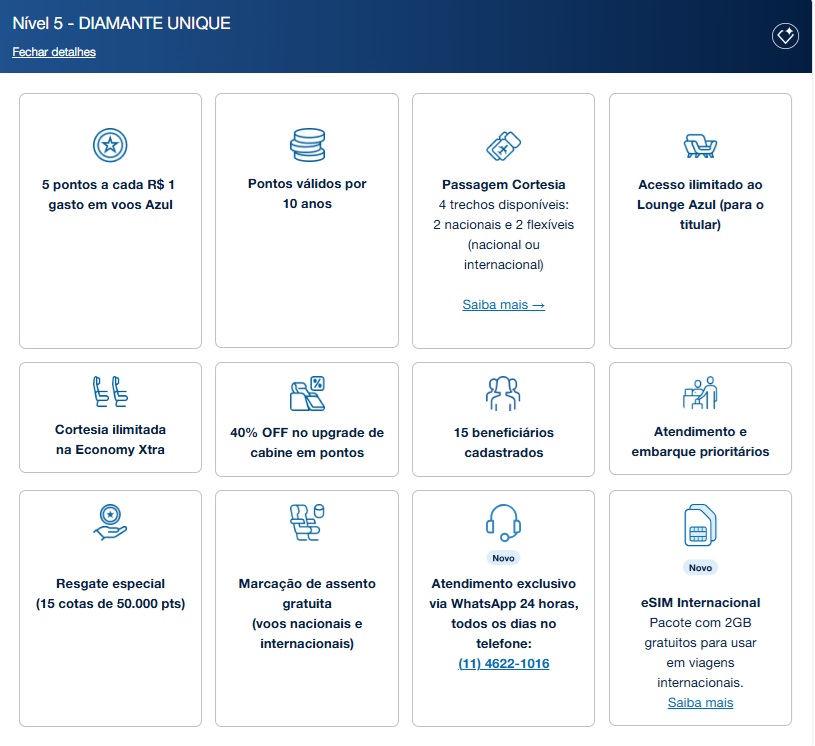Viewport: 815px width, 746px height.
Task: Open Saiba mais link under eSIM Internacional
Action: click(x=700, y=703)
